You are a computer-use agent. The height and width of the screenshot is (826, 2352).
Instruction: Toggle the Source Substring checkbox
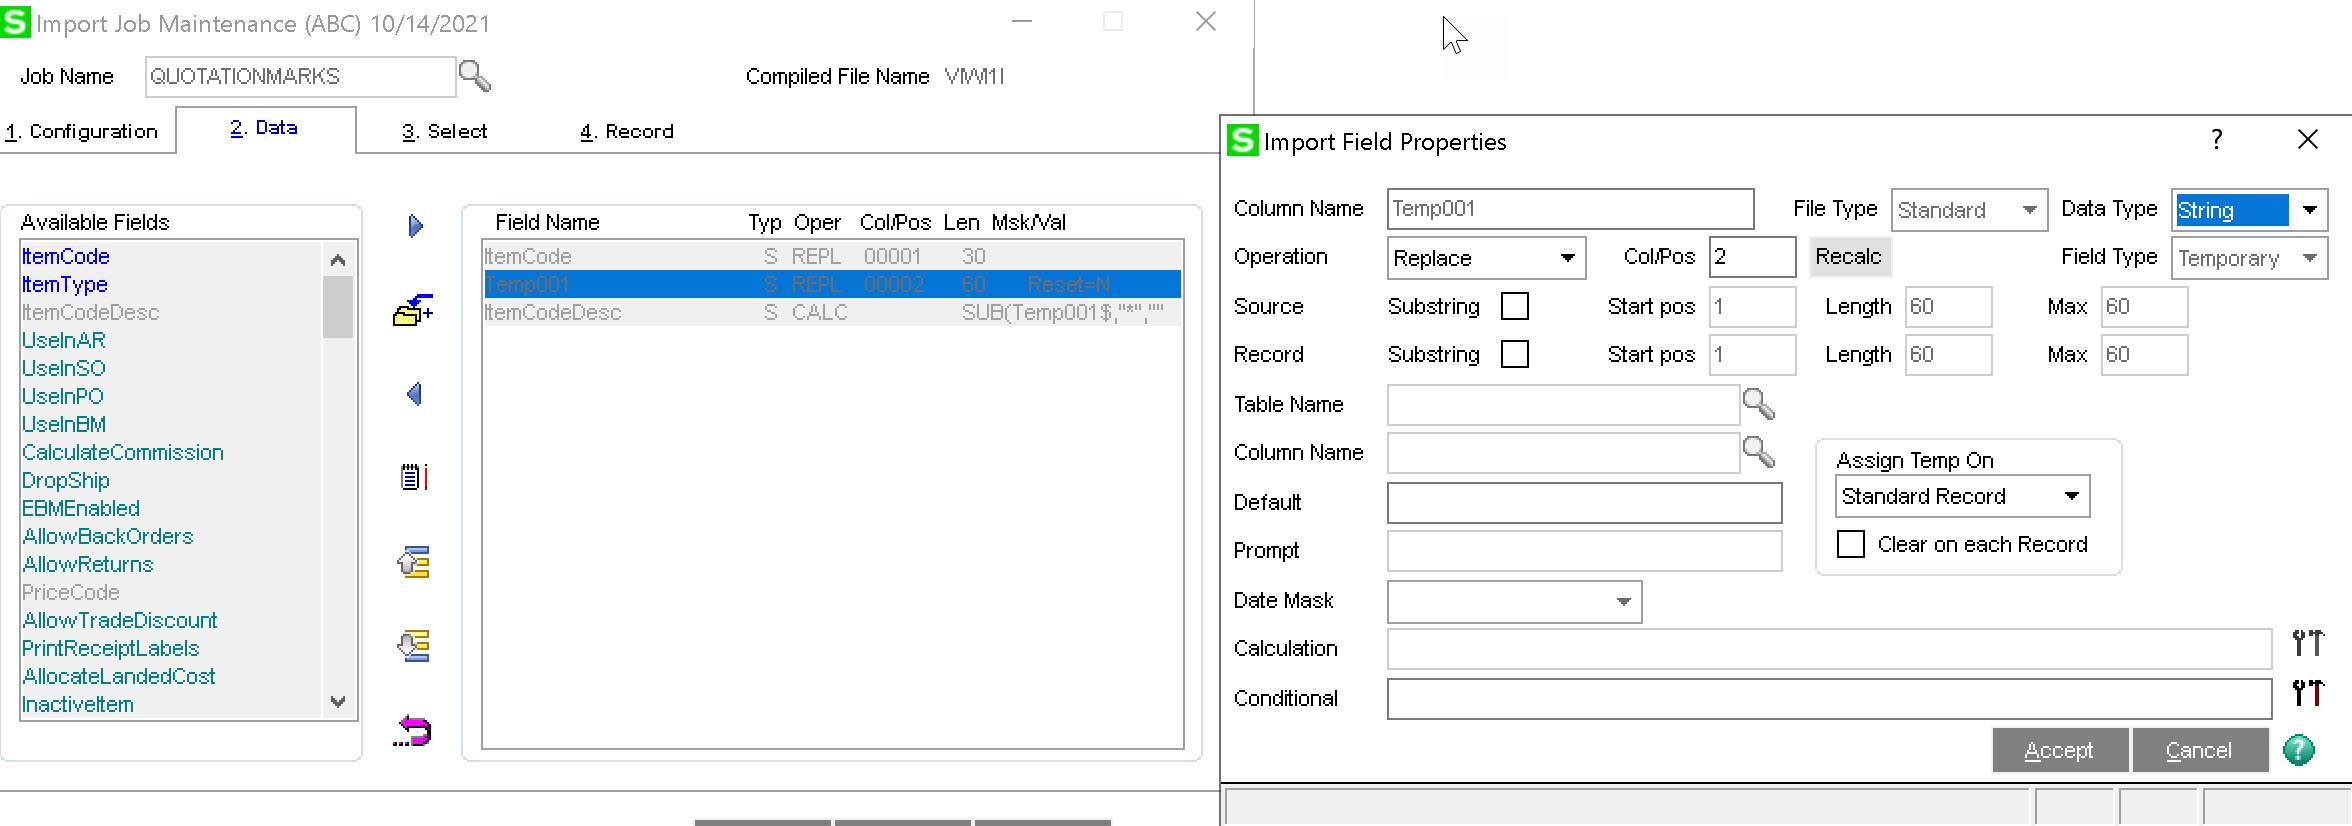click(x=1515, y=306)
